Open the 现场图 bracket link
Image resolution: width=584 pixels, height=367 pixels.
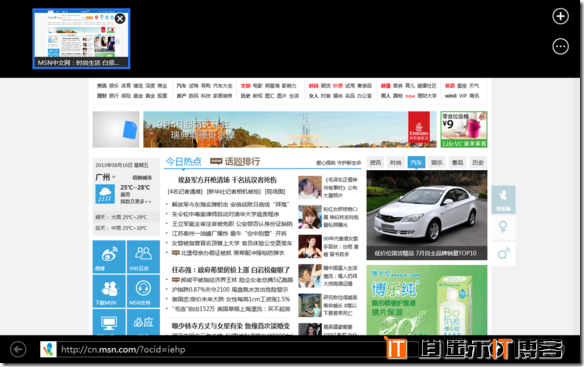click(275, 192)
